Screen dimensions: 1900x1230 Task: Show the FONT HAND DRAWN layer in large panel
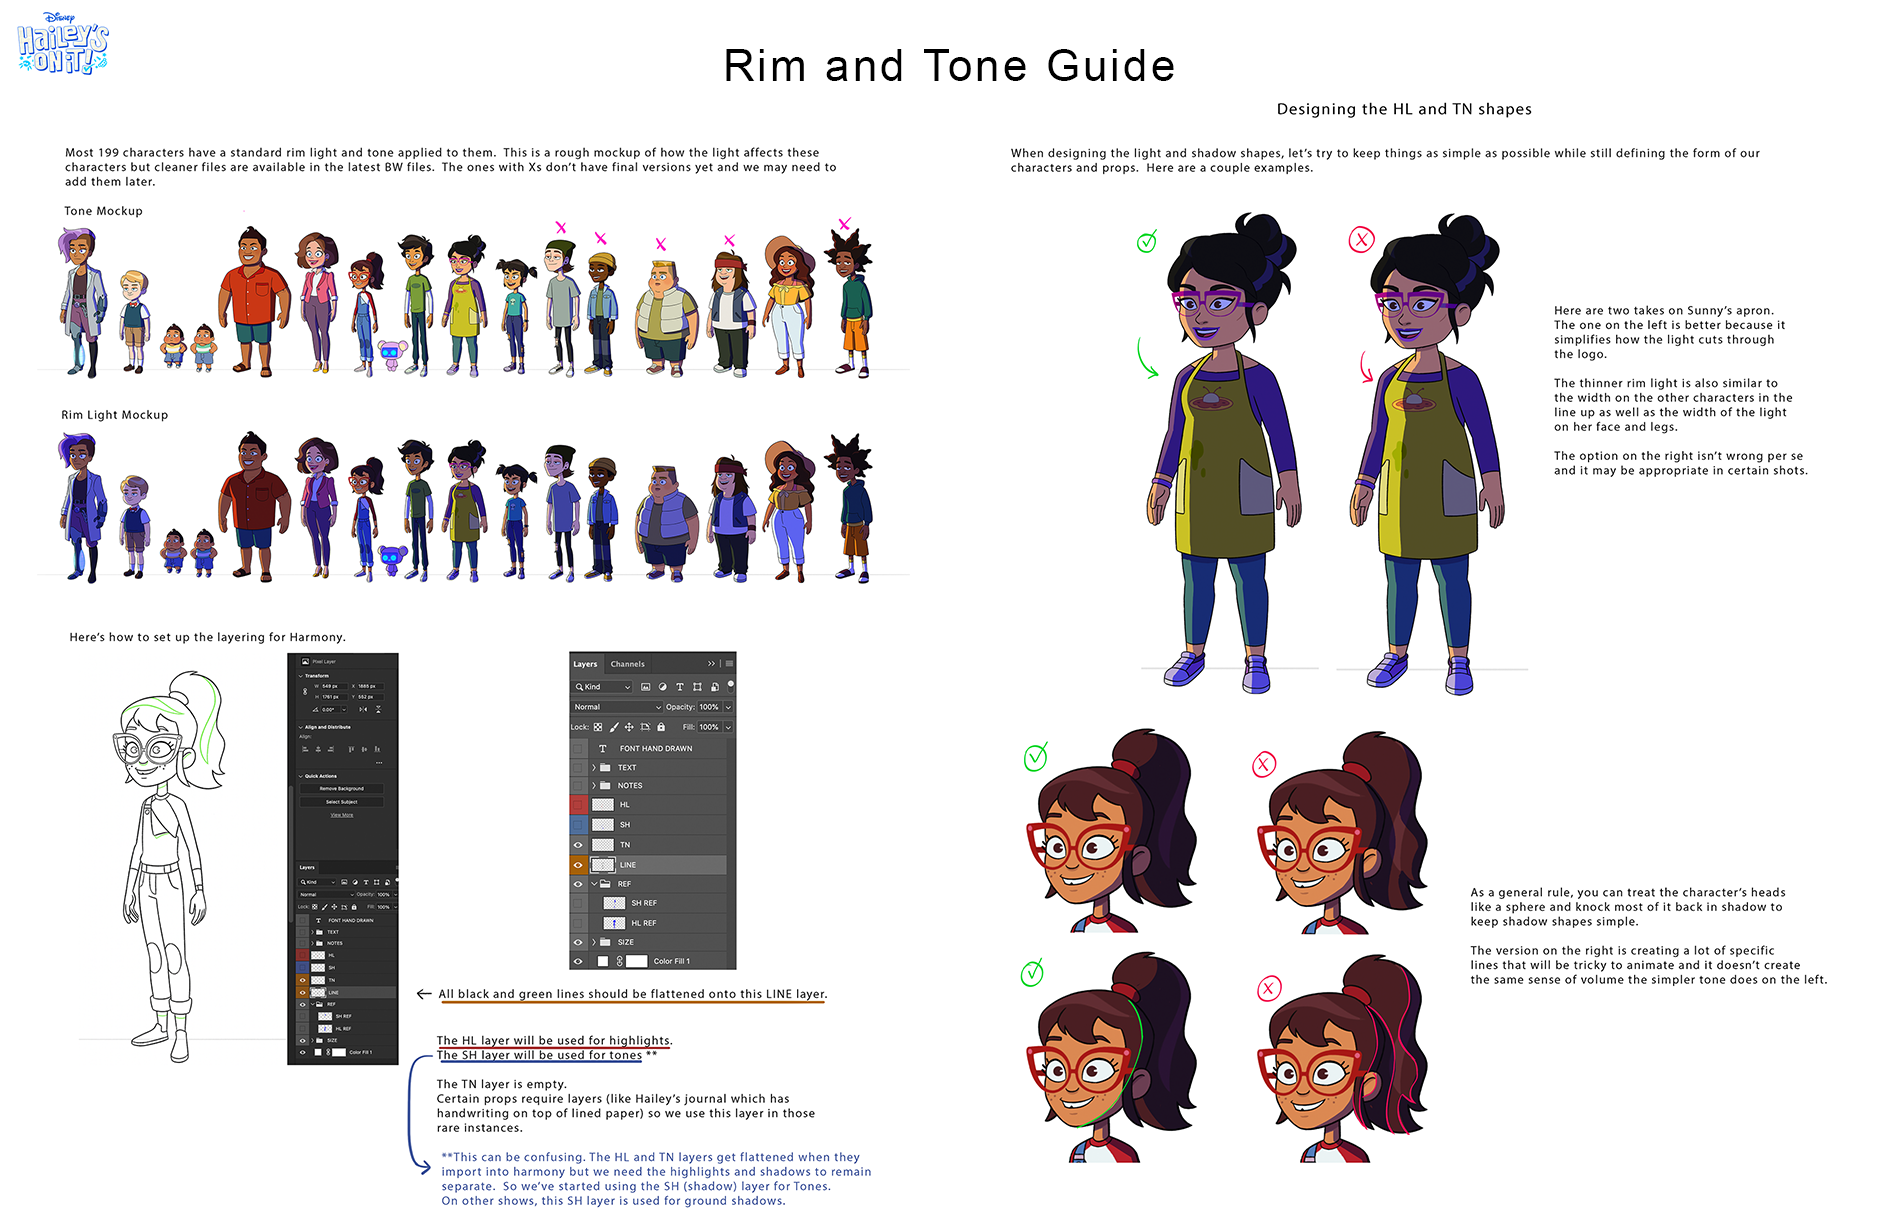coord(578,748)
